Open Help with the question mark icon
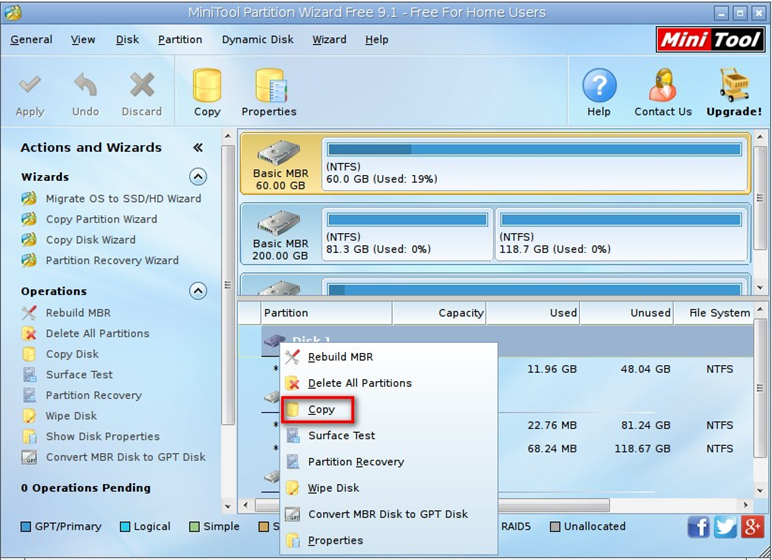The width and height of the screenshot is (772, 560). pyautogui.click(x=599, y=85)
